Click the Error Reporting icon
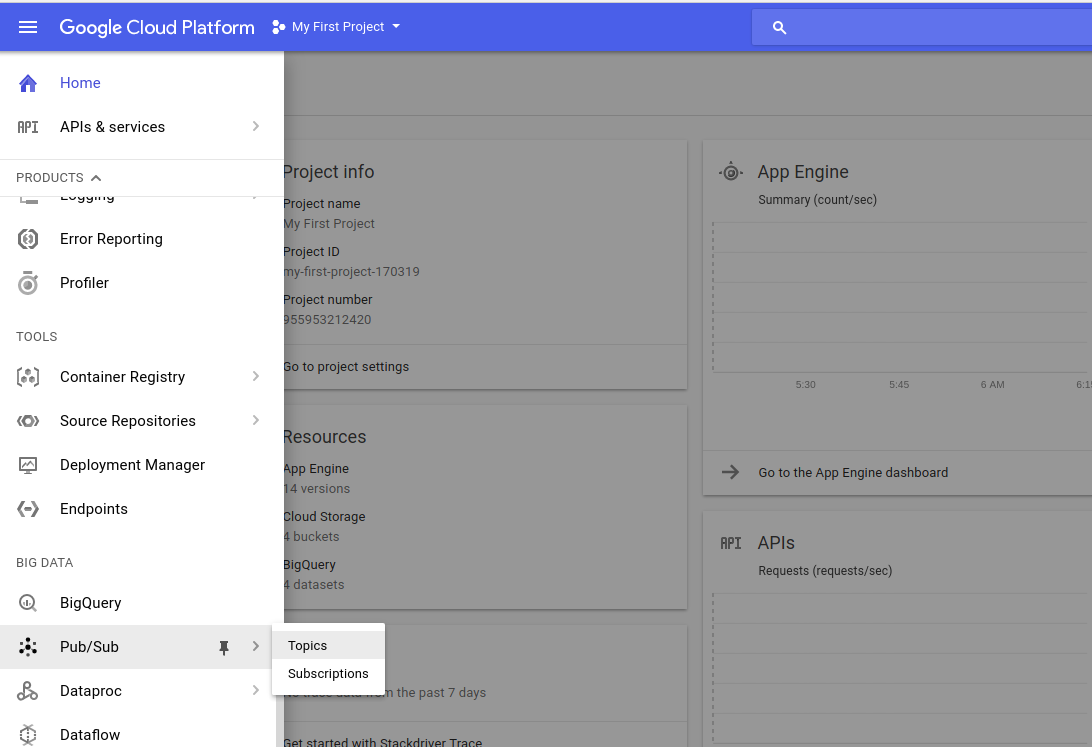The image size is (1092, 747). (28, 239)
